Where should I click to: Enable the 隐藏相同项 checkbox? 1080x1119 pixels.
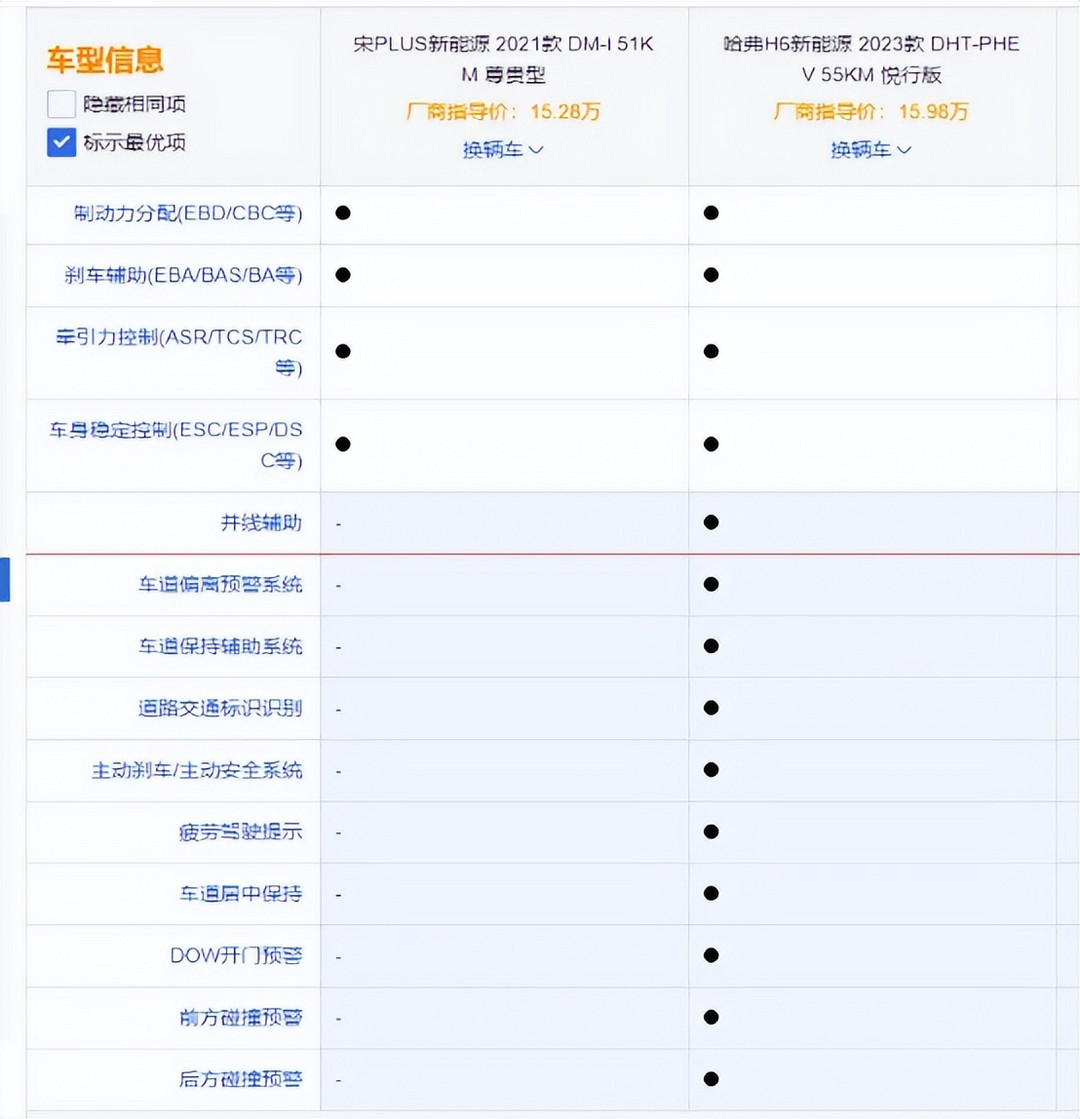(x=61, y=104)
